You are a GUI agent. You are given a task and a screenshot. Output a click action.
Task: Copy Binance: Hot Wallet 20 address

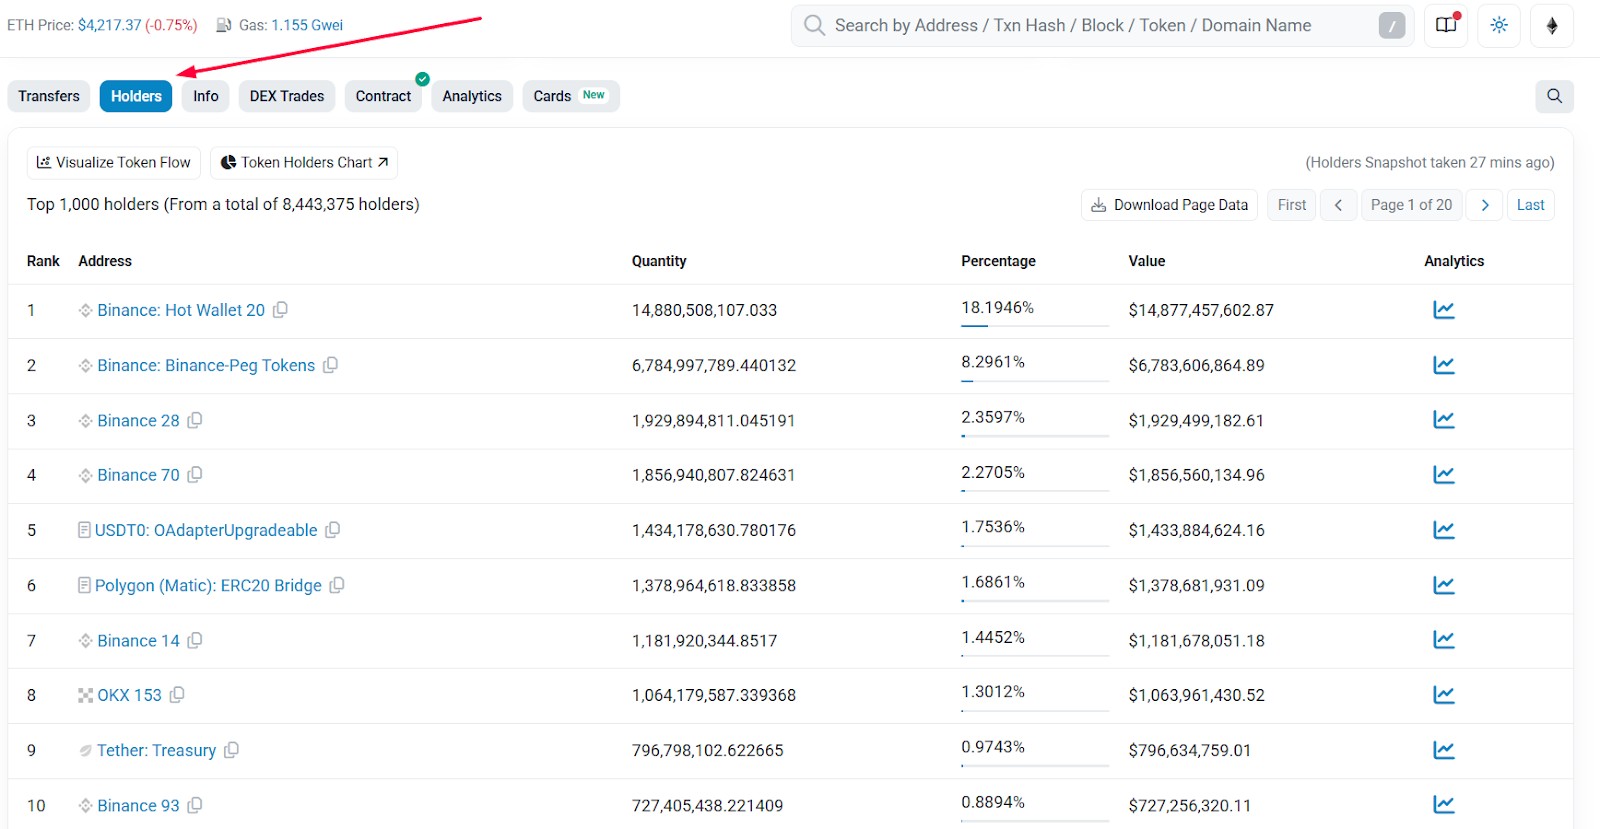[281, 310]
